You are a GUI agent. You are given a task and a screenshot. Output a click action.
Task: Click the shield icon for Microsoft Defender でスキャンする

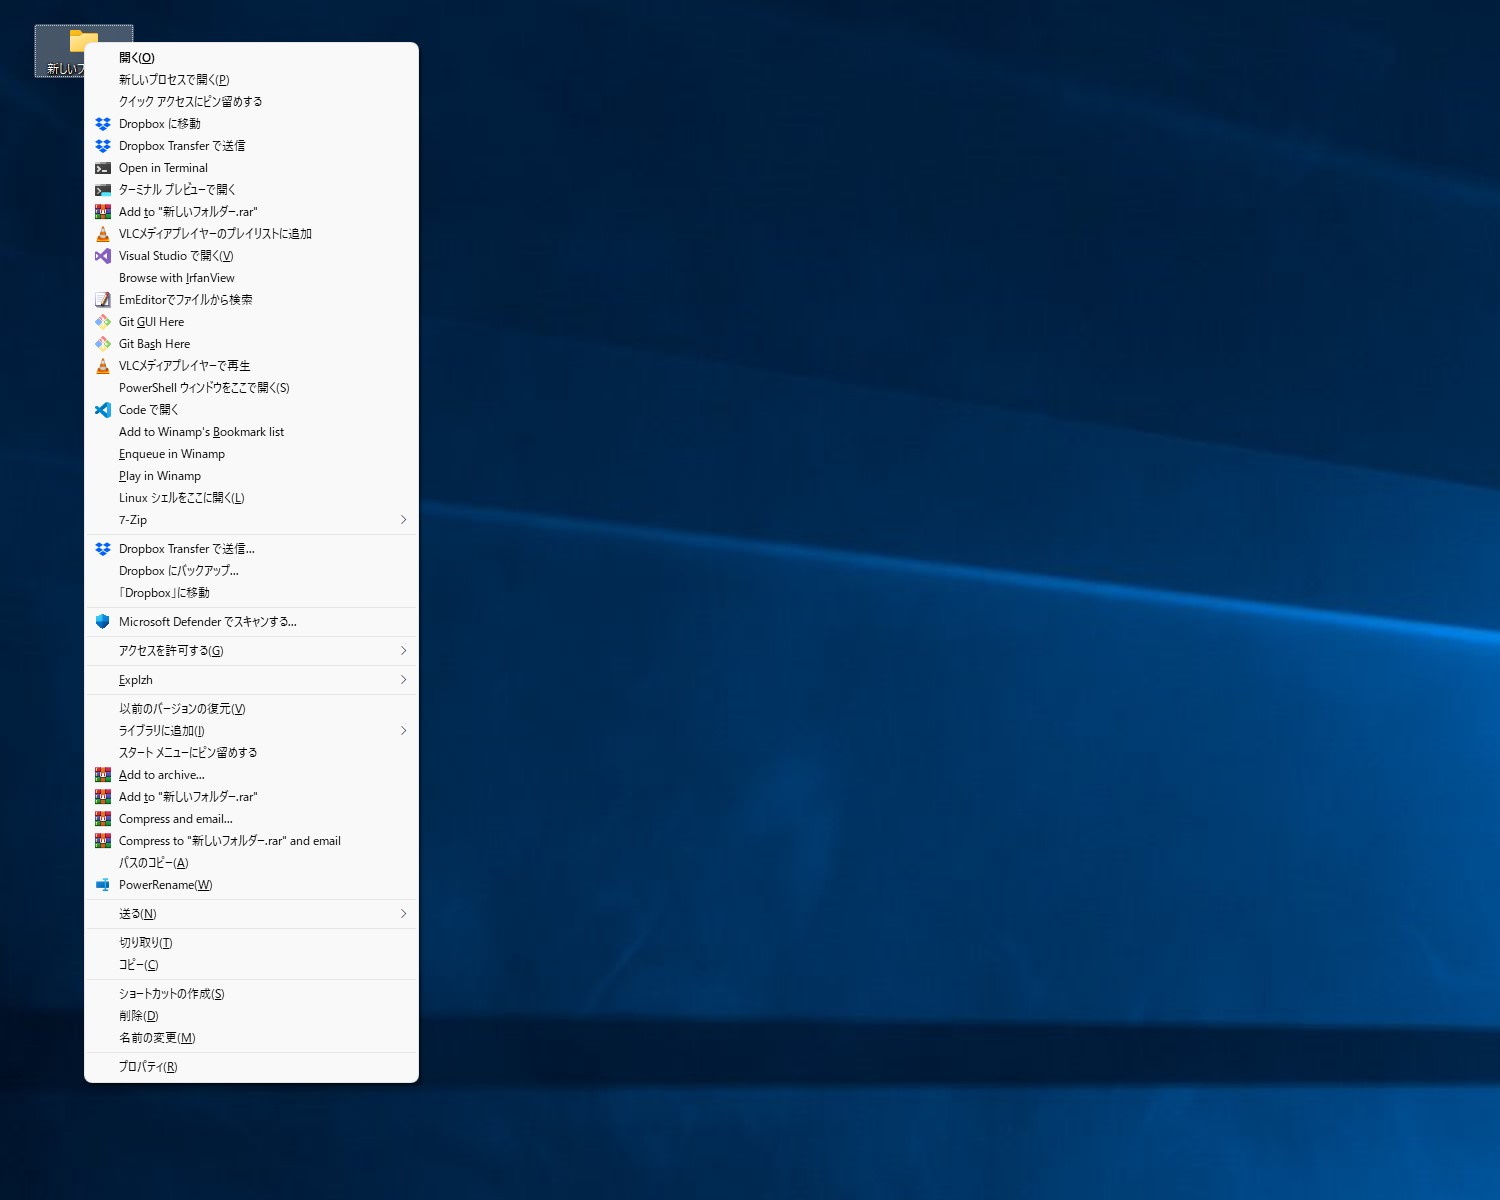coord(103,622)
